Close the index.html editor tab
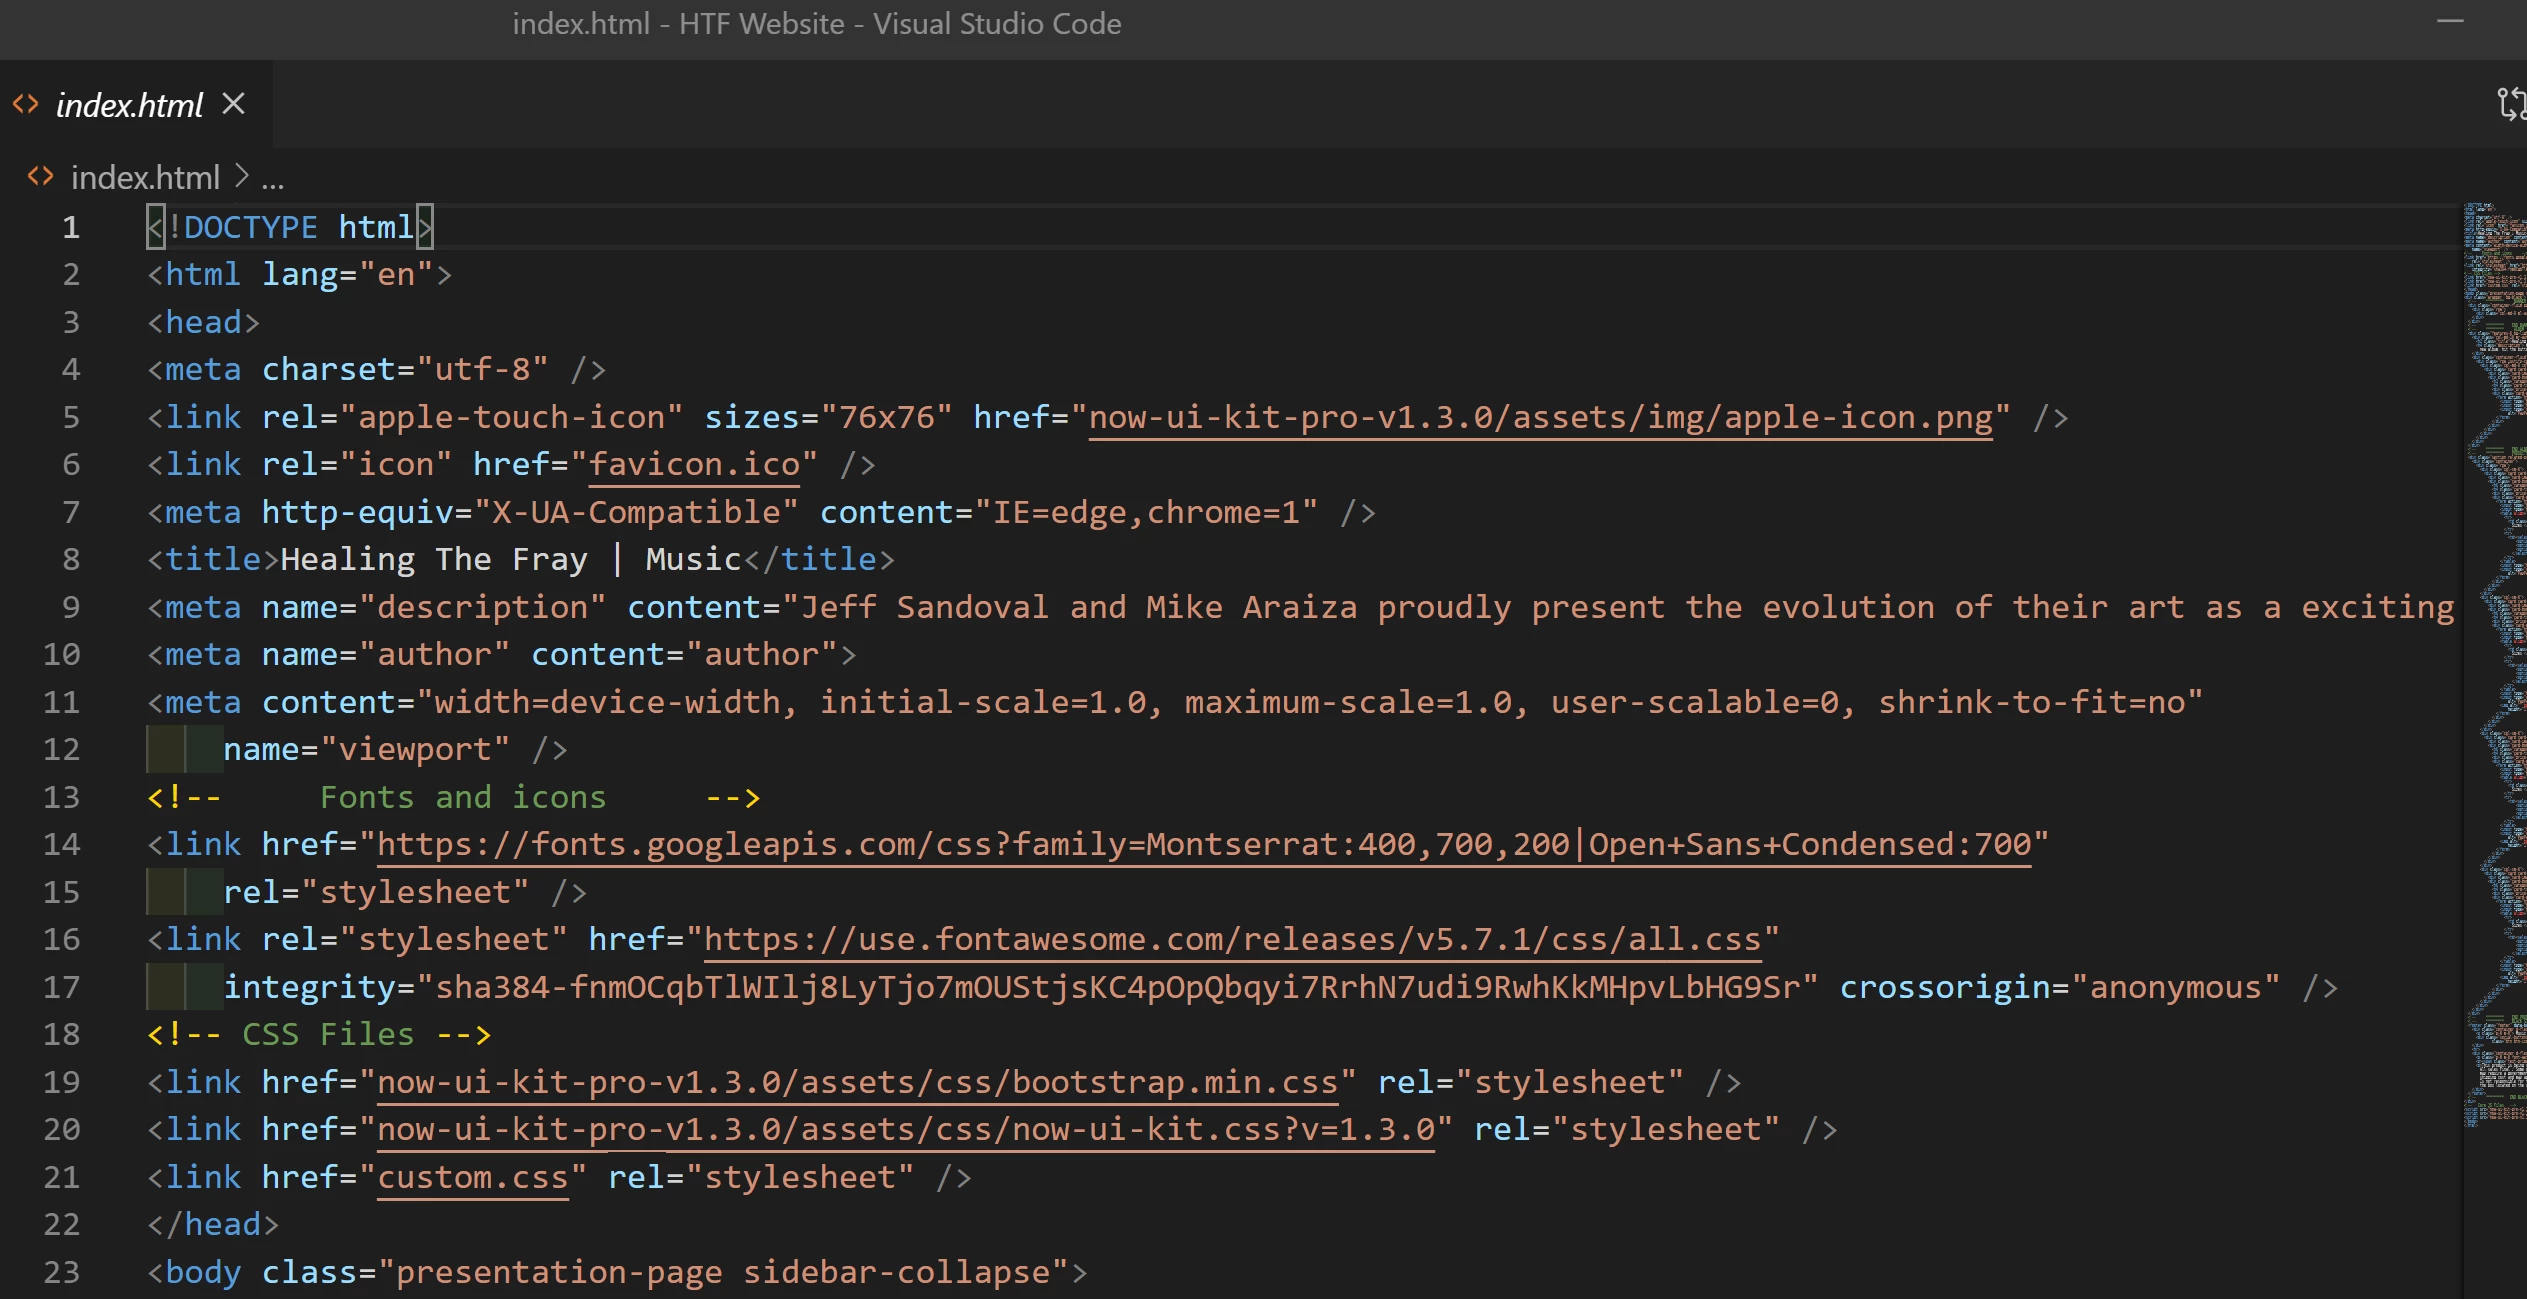This screenshot has width=2527, height=1299. [x=233, y=103]
